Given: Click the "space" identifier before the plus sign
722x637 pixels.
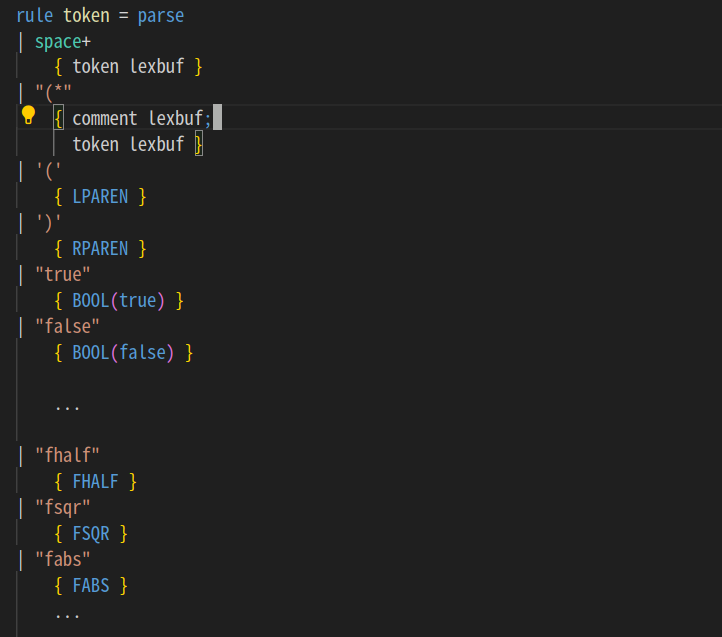Looking at the screenshot, I should (x=58, y=42).
